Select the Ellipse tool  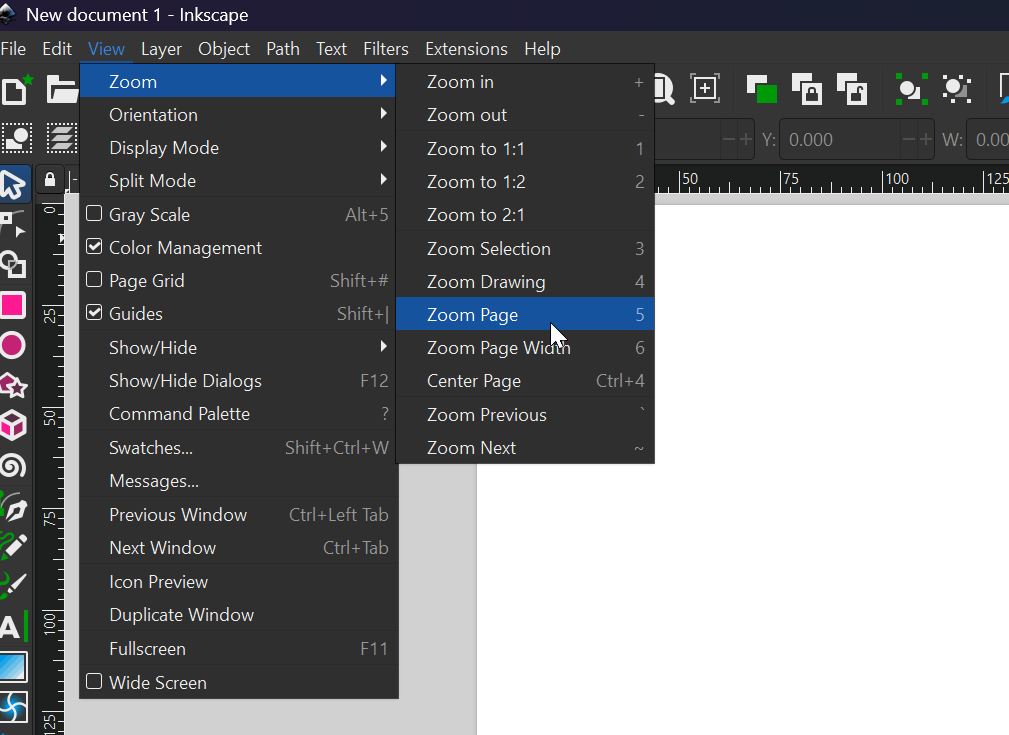[13, 345]
